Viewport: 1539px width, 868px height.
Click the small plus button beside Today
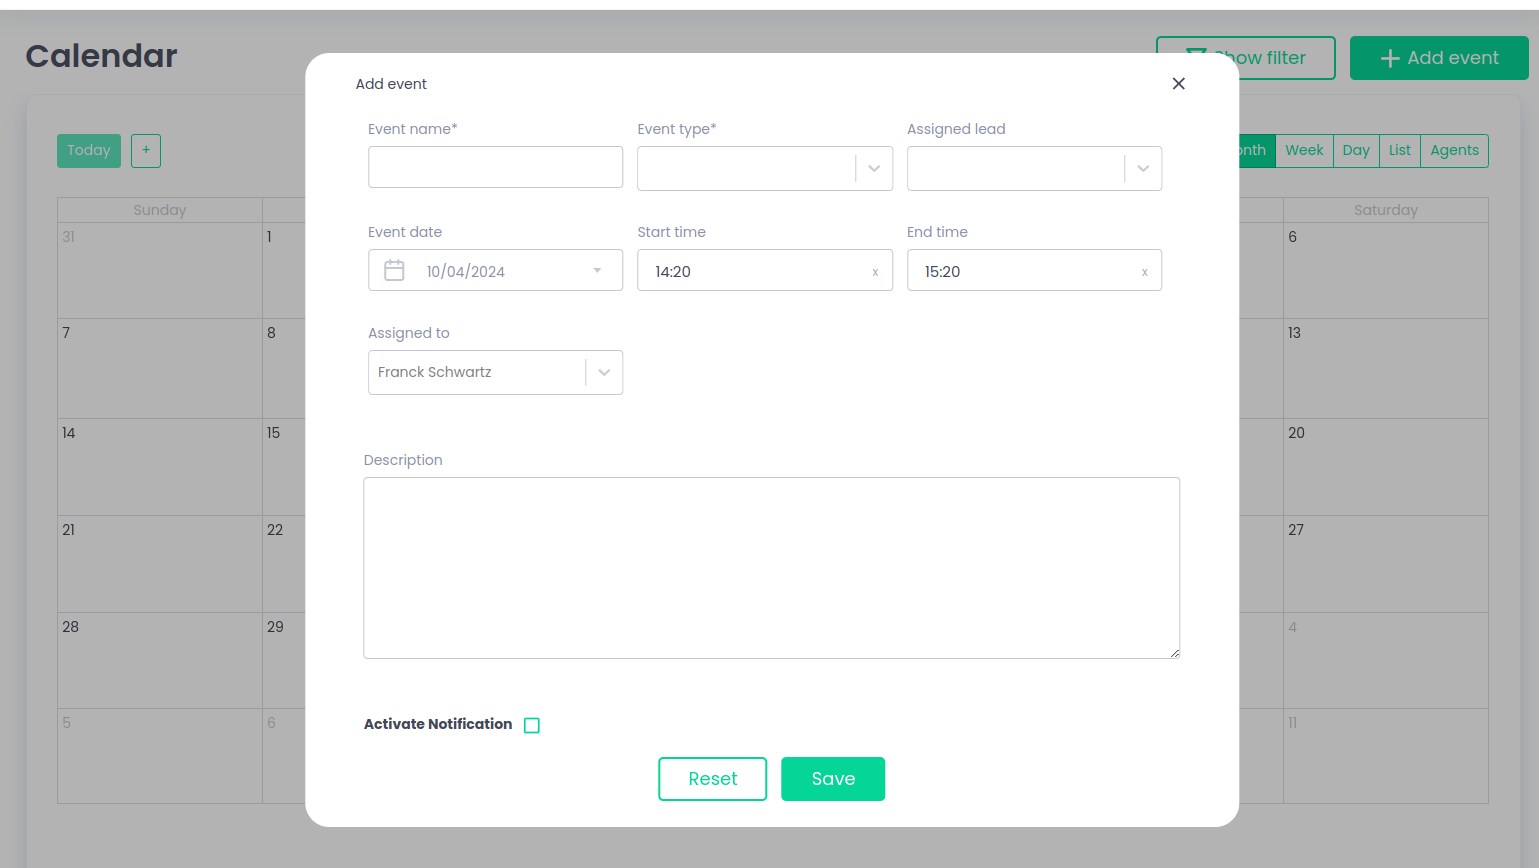[x=146, y=151]
